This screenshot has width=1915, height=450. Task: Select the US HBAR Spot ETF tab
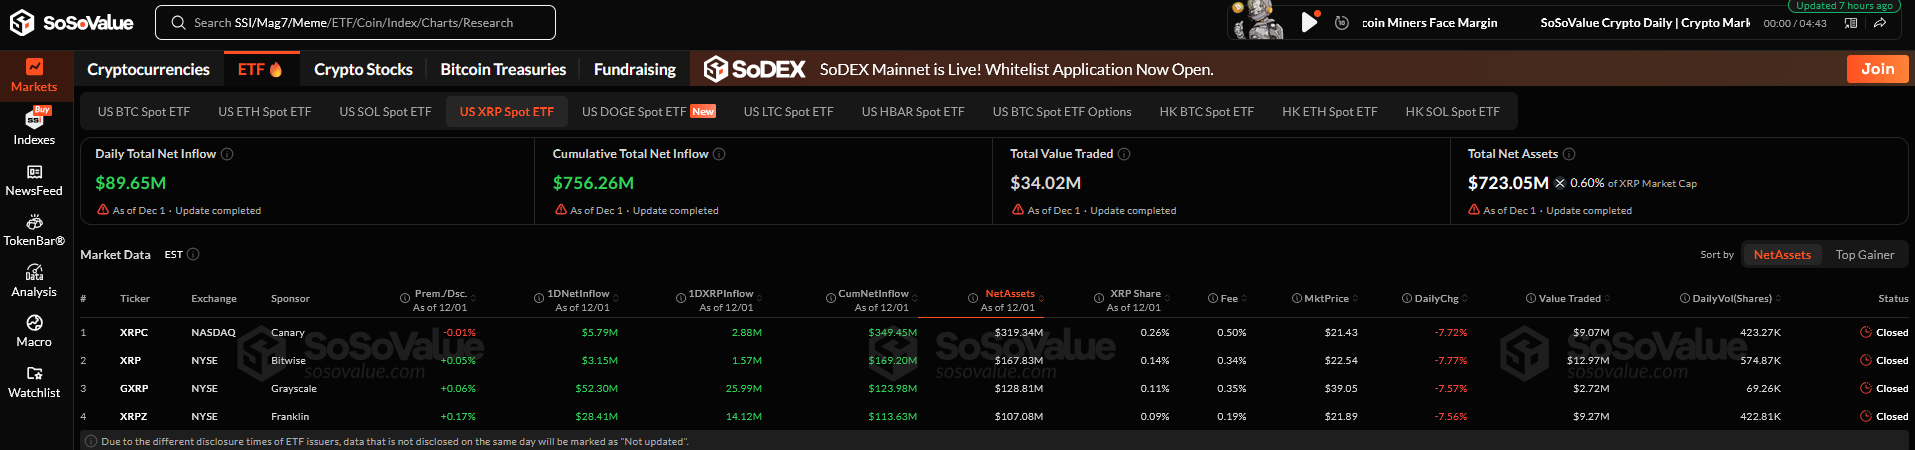click(x=913, y=112)
